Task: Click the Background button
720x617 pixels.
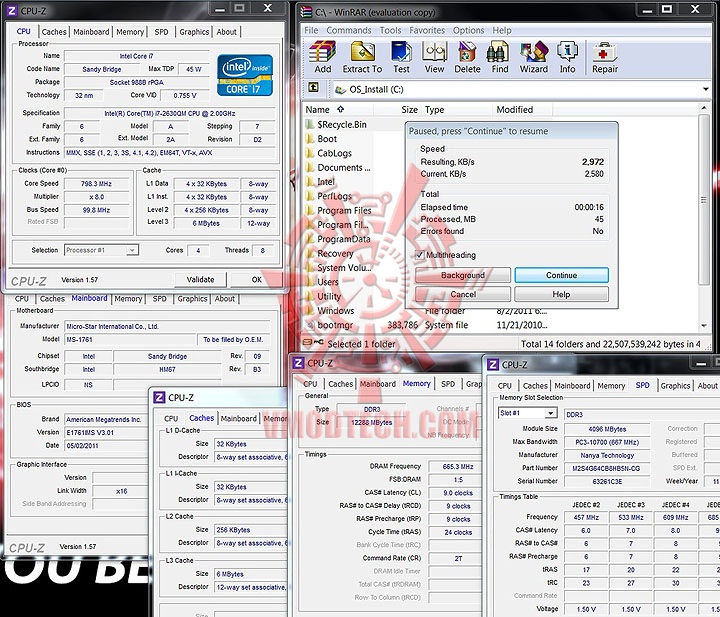Action: (x=462, y=275)
